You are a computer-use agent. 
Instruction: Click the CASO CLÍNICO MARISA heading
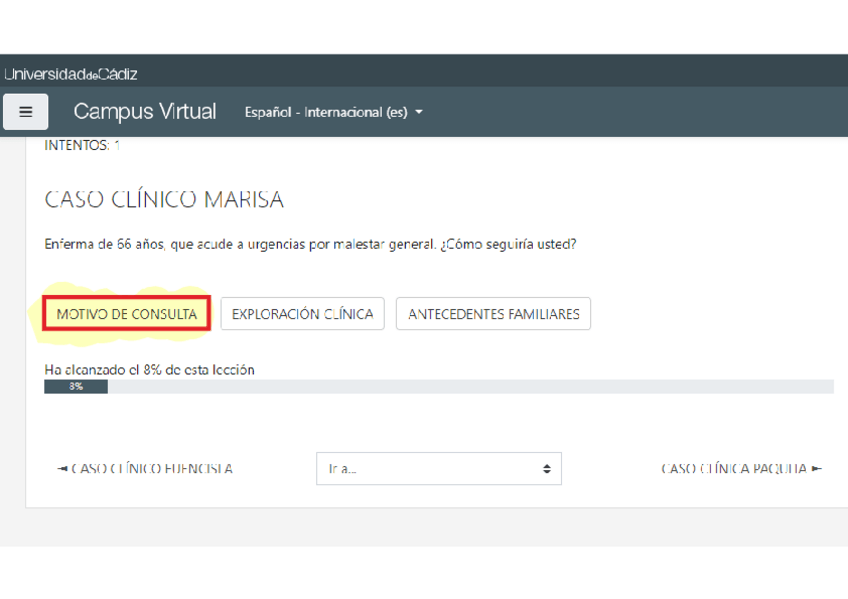click(x=164, y=200)
